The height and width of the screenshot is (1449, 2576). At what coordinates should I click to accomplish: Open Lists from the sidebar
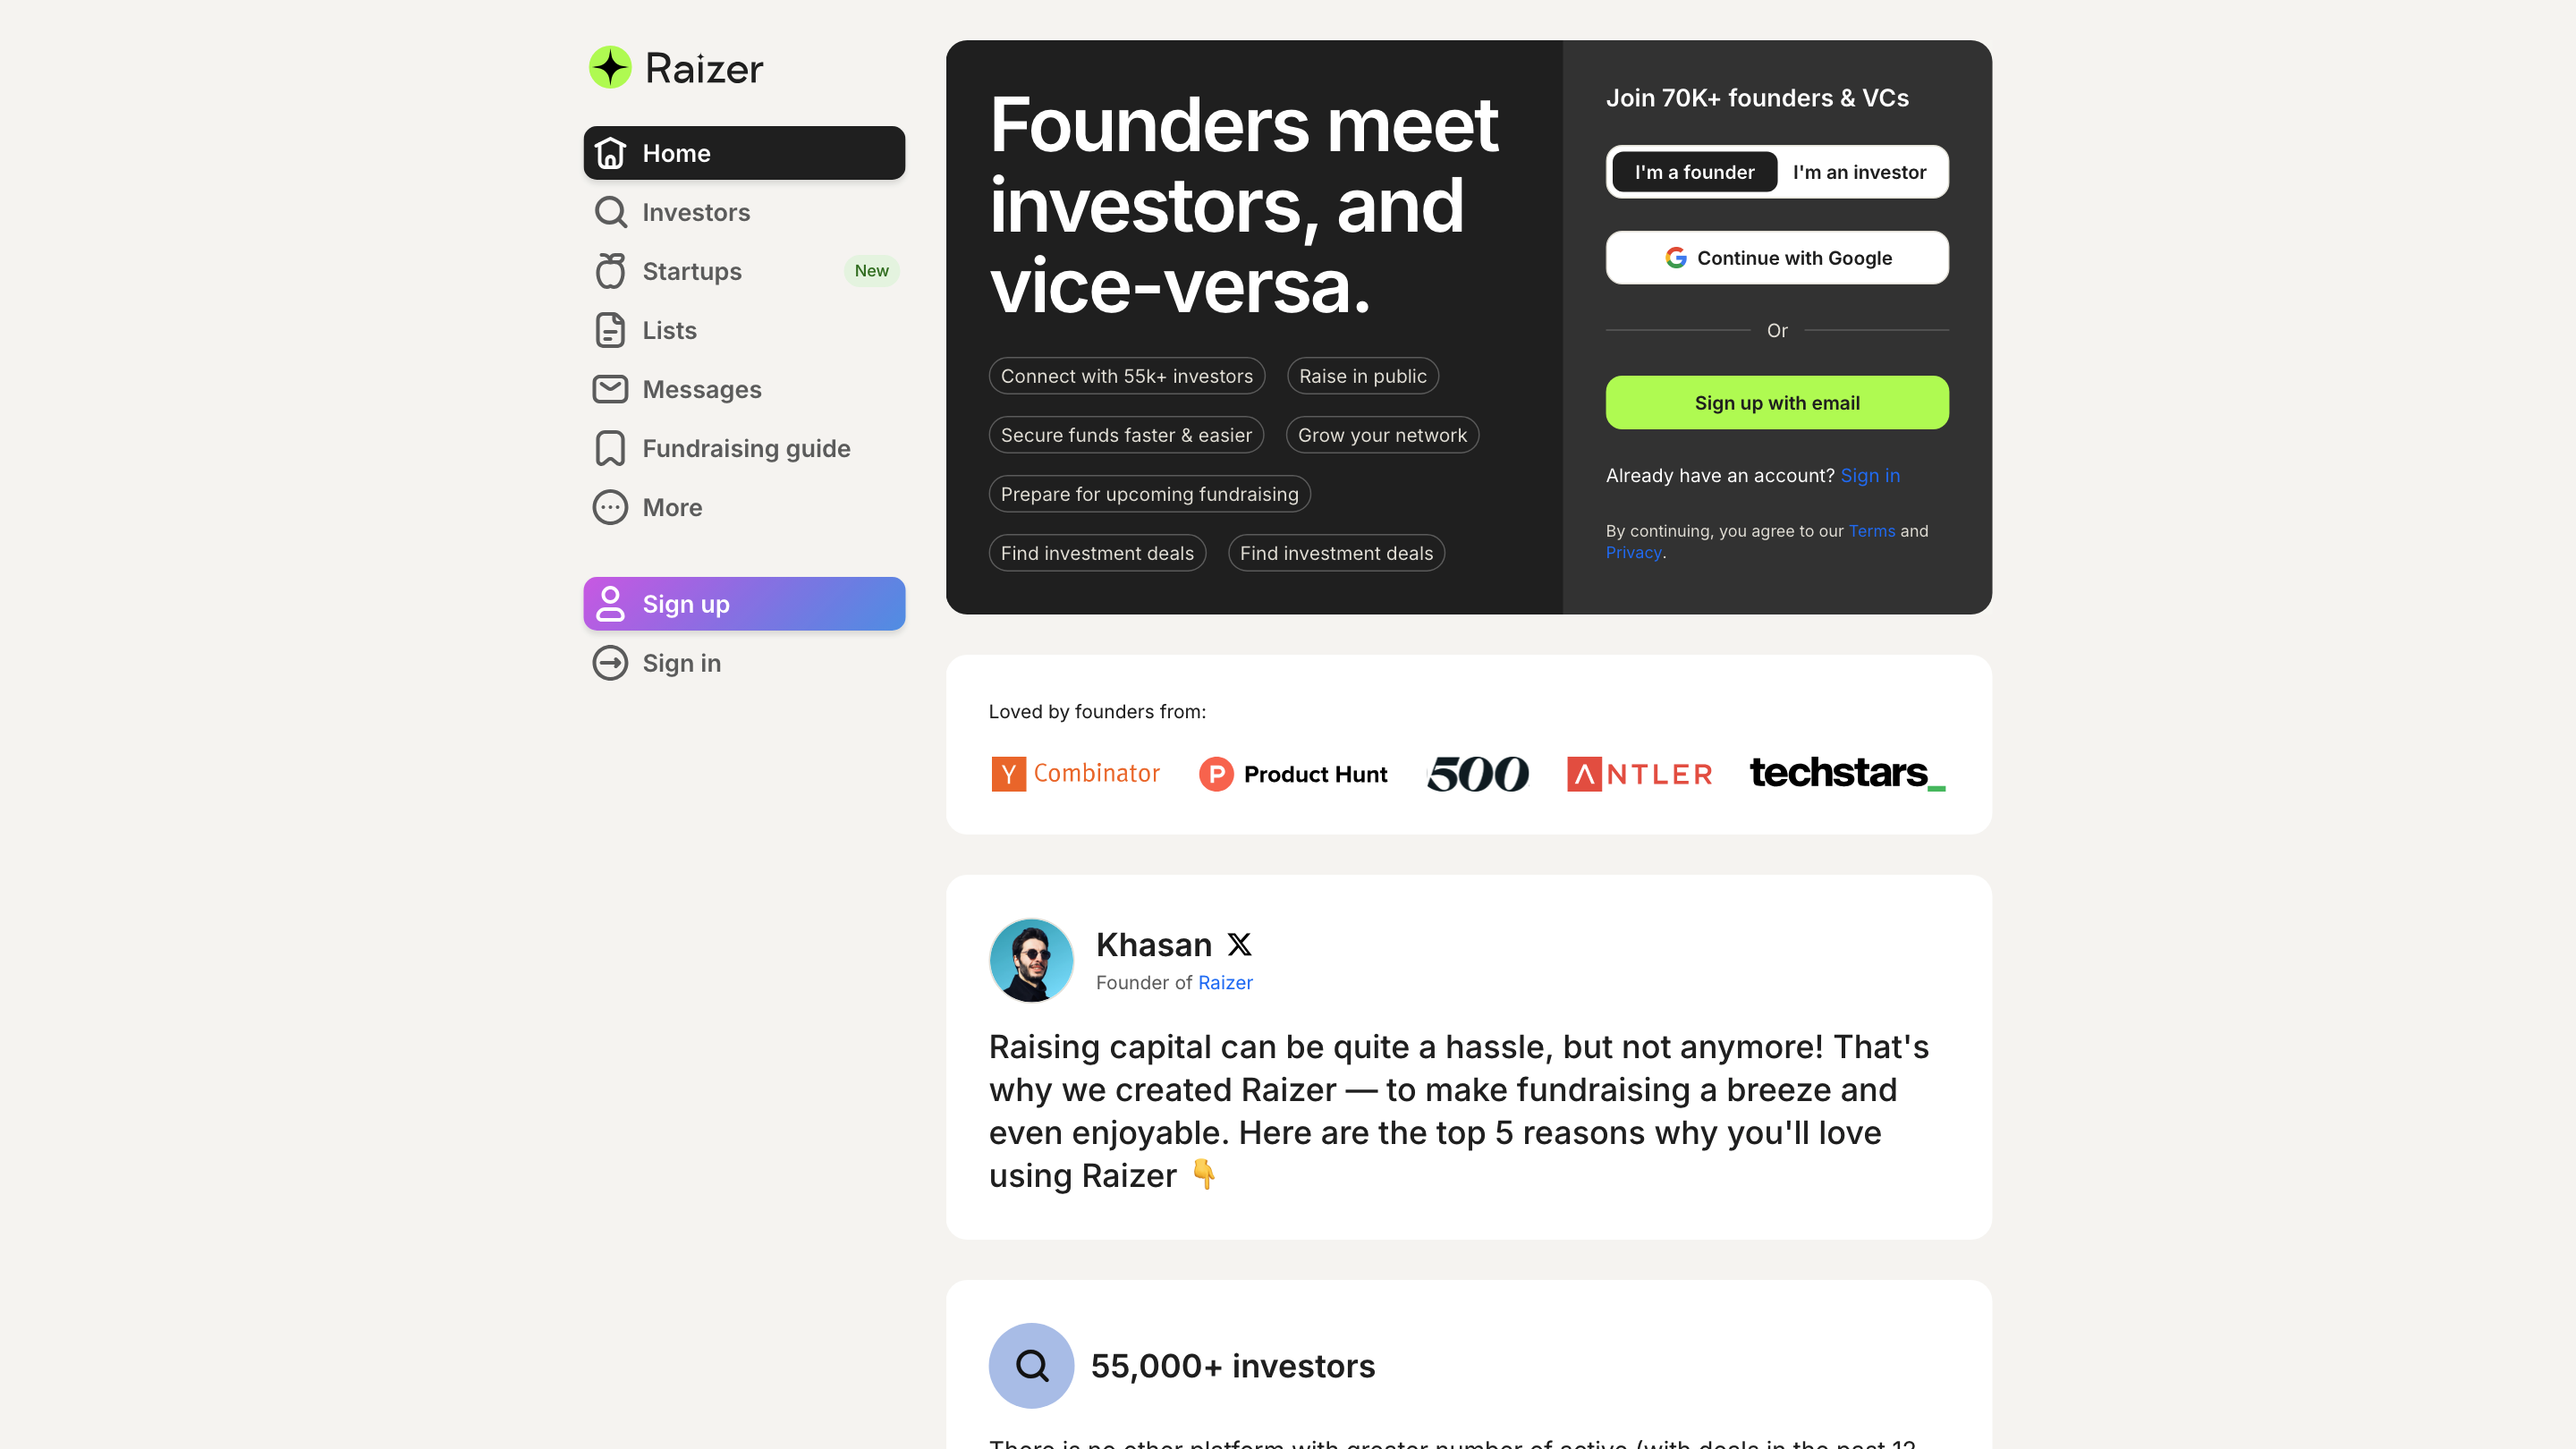(x=668, y=330)
